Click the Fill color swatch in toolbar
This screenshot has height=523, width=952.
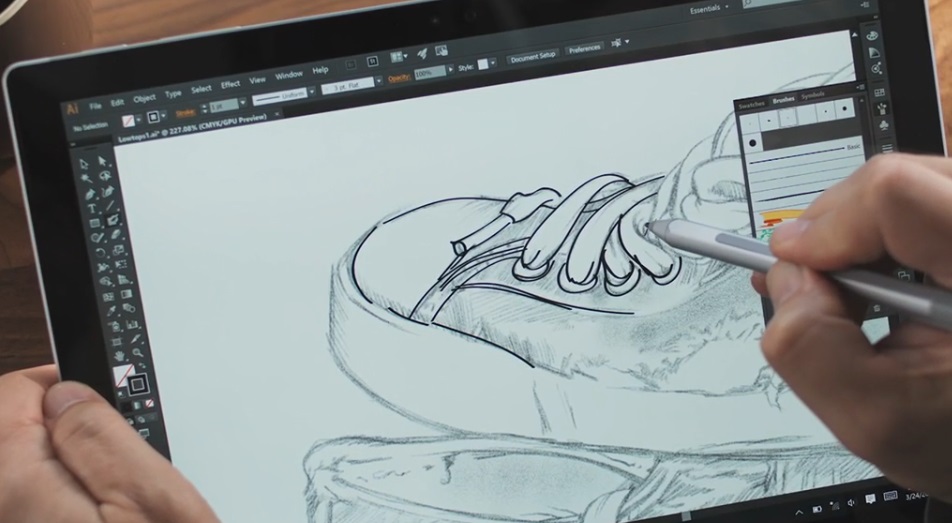[124, 375]
